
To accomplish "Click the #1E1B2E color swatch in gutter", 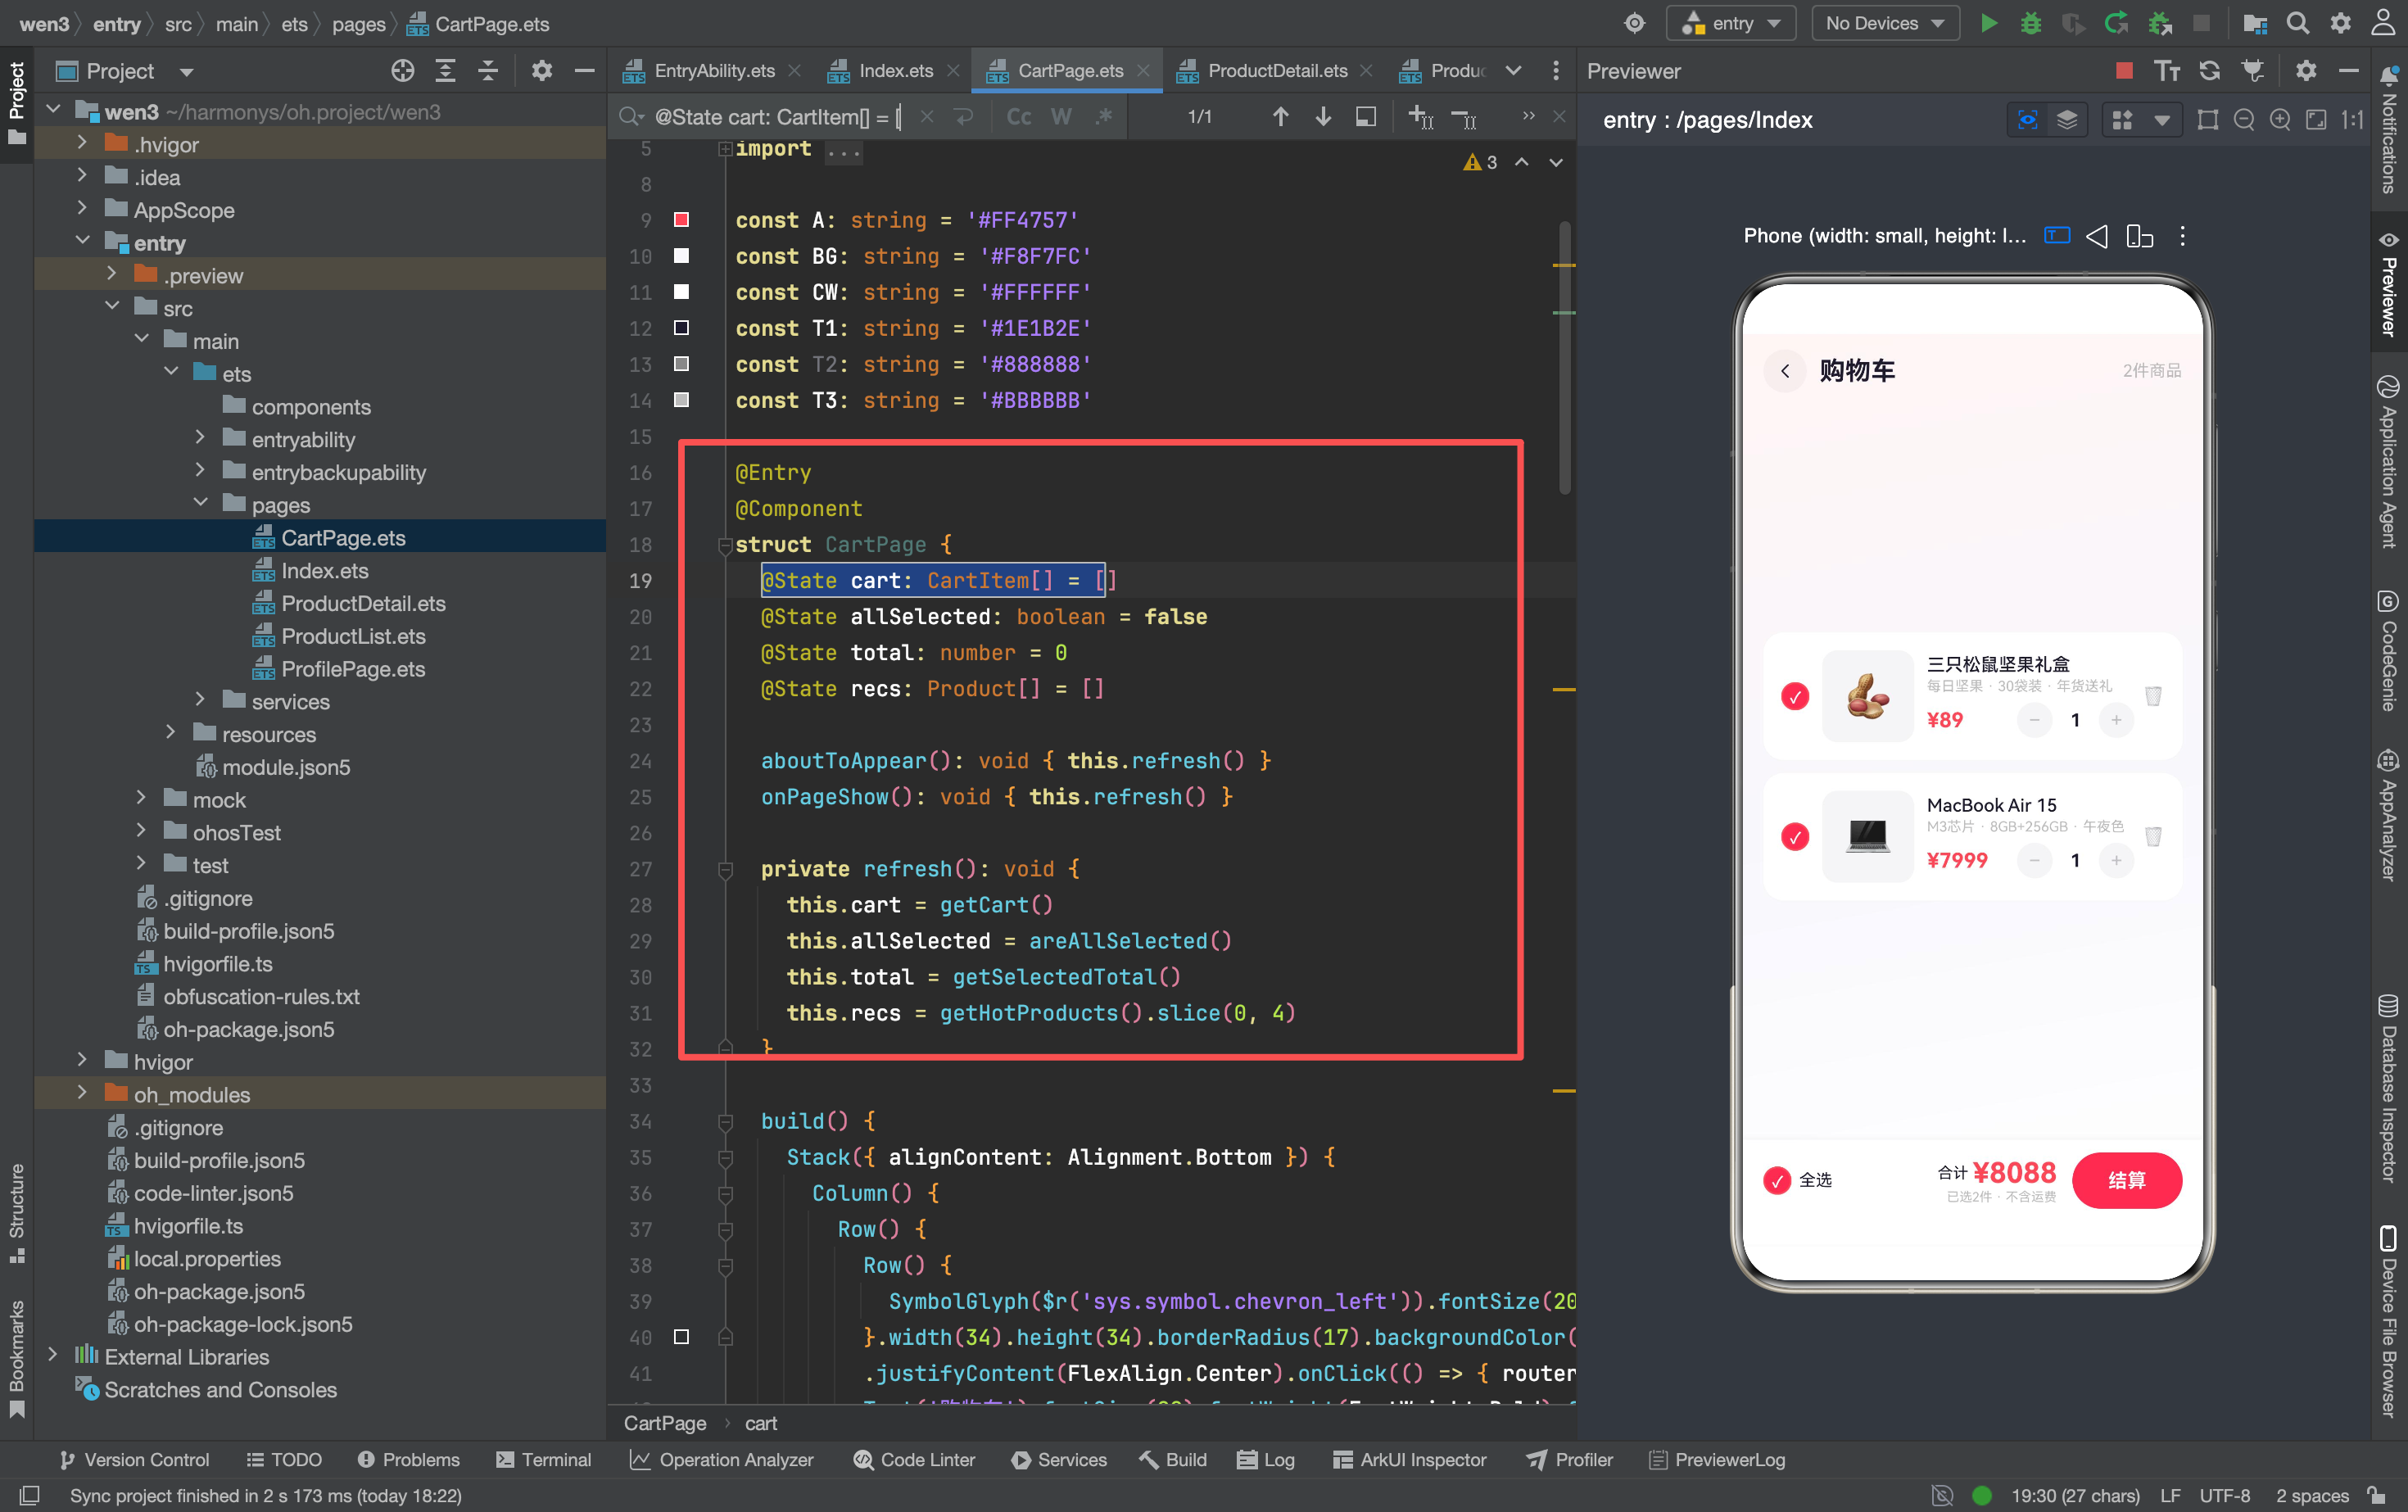I will (681, 328).
